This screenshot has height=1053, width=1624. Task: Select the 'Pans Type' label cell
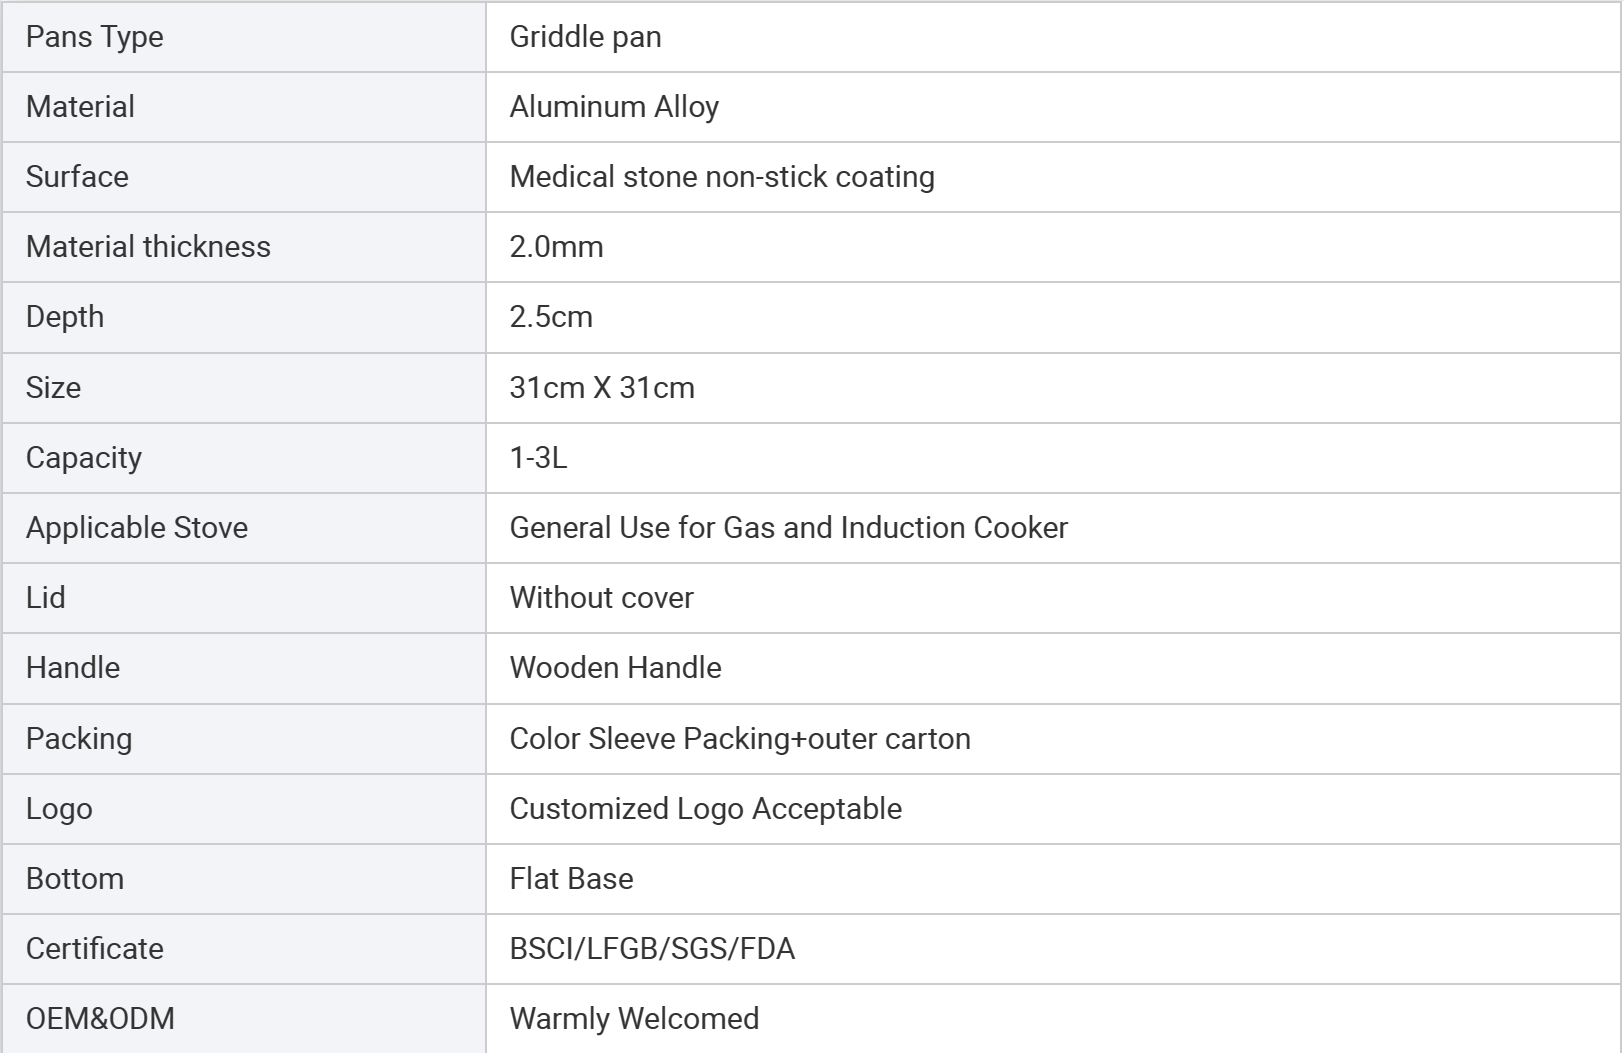[244, 37]
